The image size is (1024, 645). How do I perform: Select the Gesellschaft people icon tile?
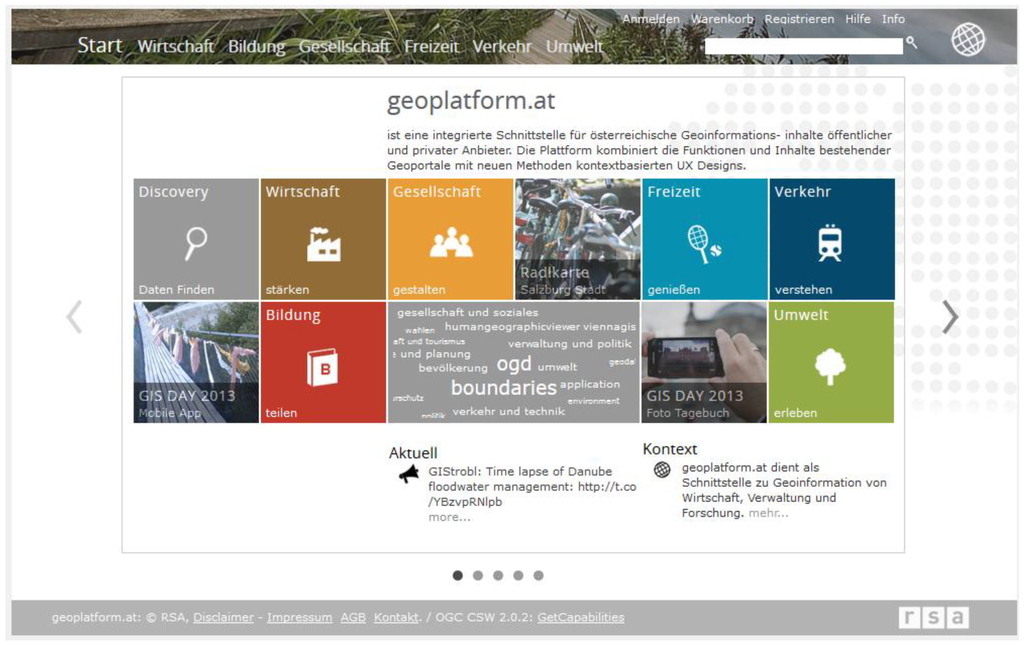click(450, 240)
